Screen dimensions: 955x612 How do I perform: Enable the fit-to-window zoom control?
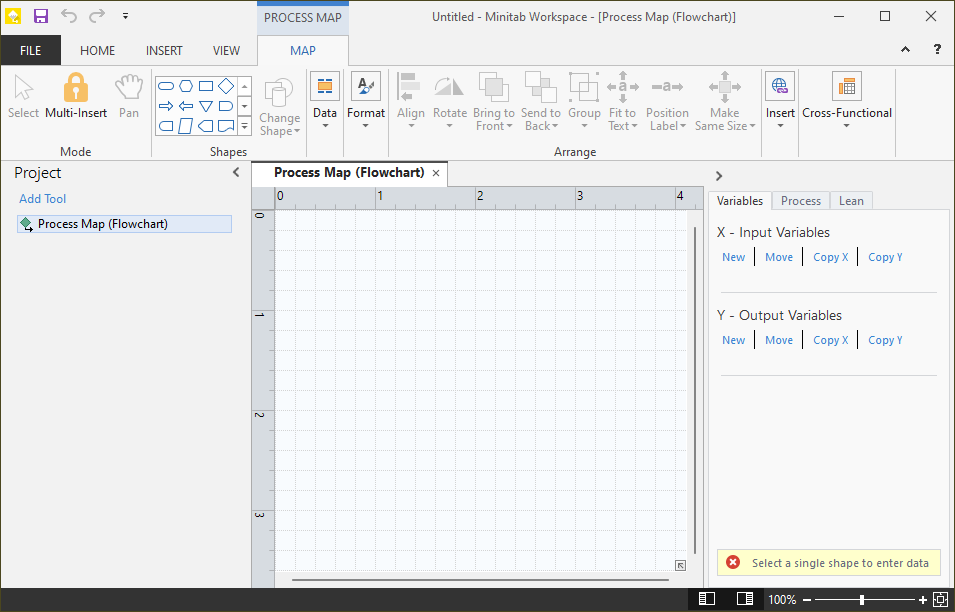938,598
